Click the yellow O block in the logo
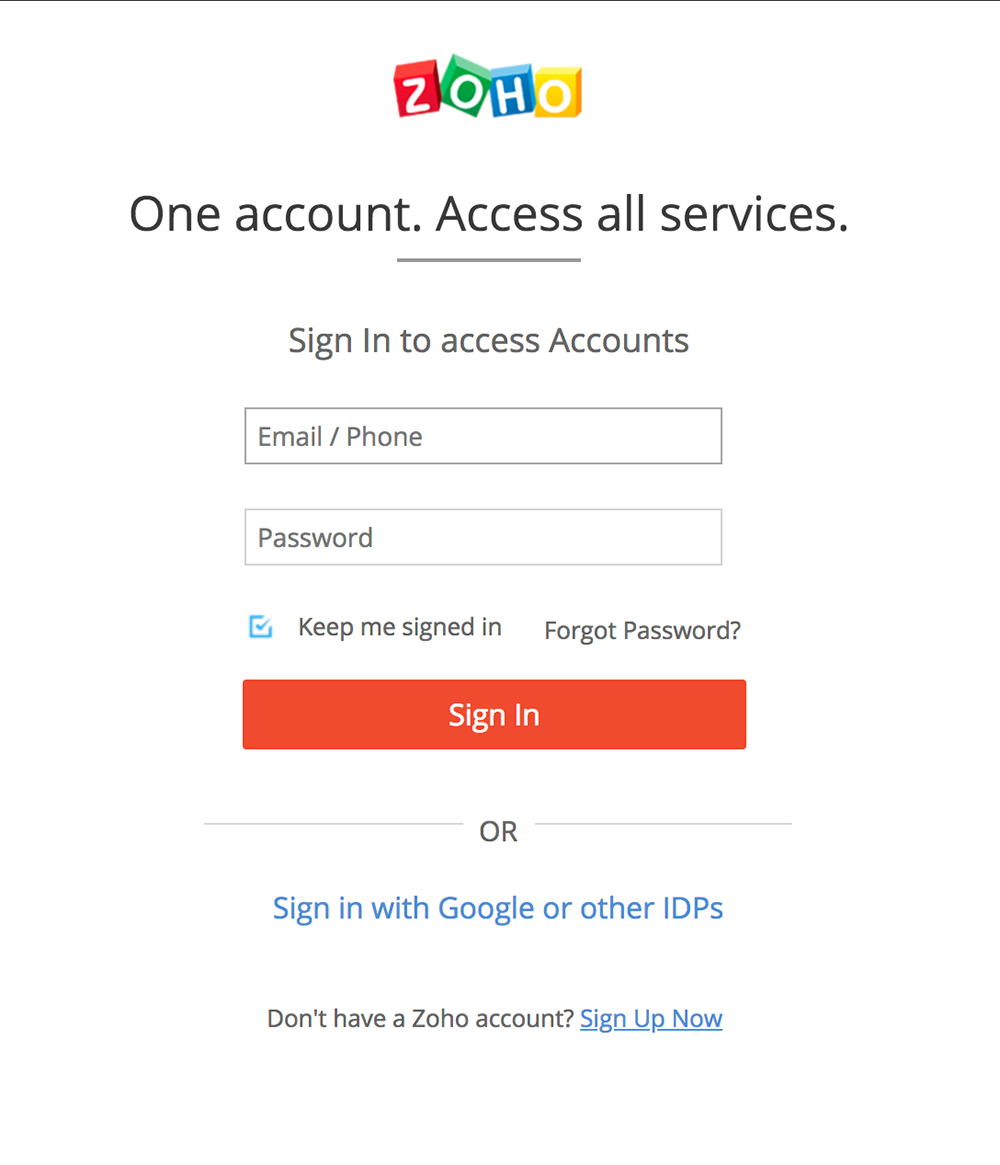1000x1165 pixels. (555, 90)
